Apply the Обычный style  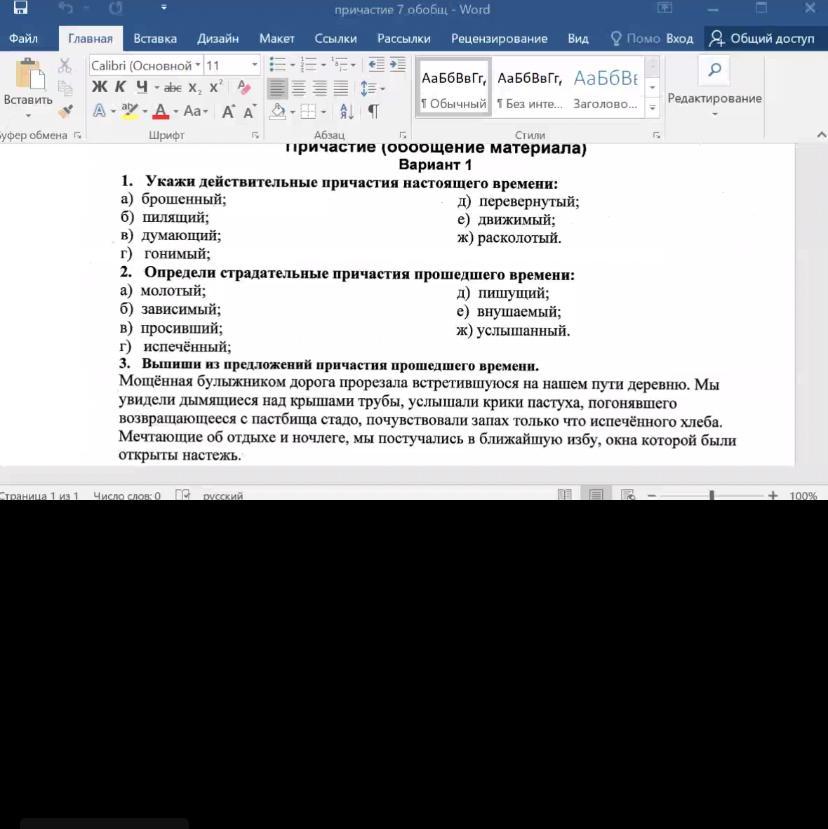(454, 87)
